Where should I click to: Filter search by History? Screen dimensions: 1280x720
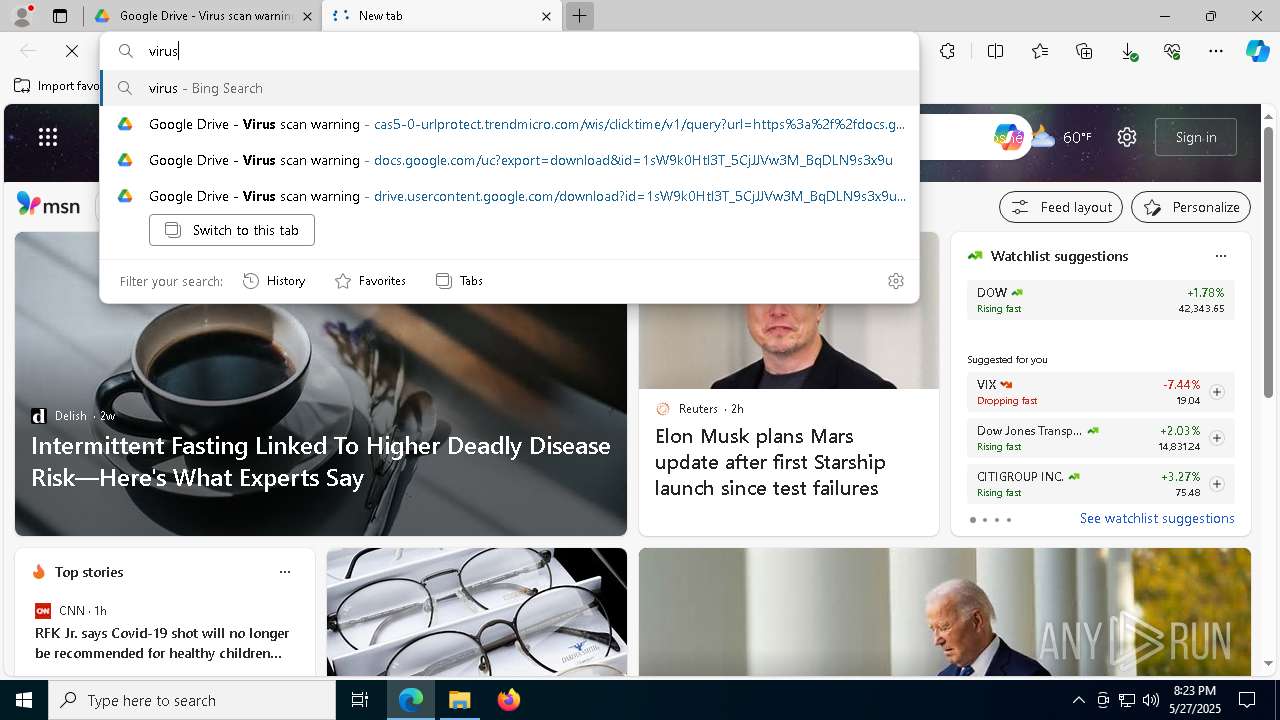pyautogui.click(x=275, y=281)
